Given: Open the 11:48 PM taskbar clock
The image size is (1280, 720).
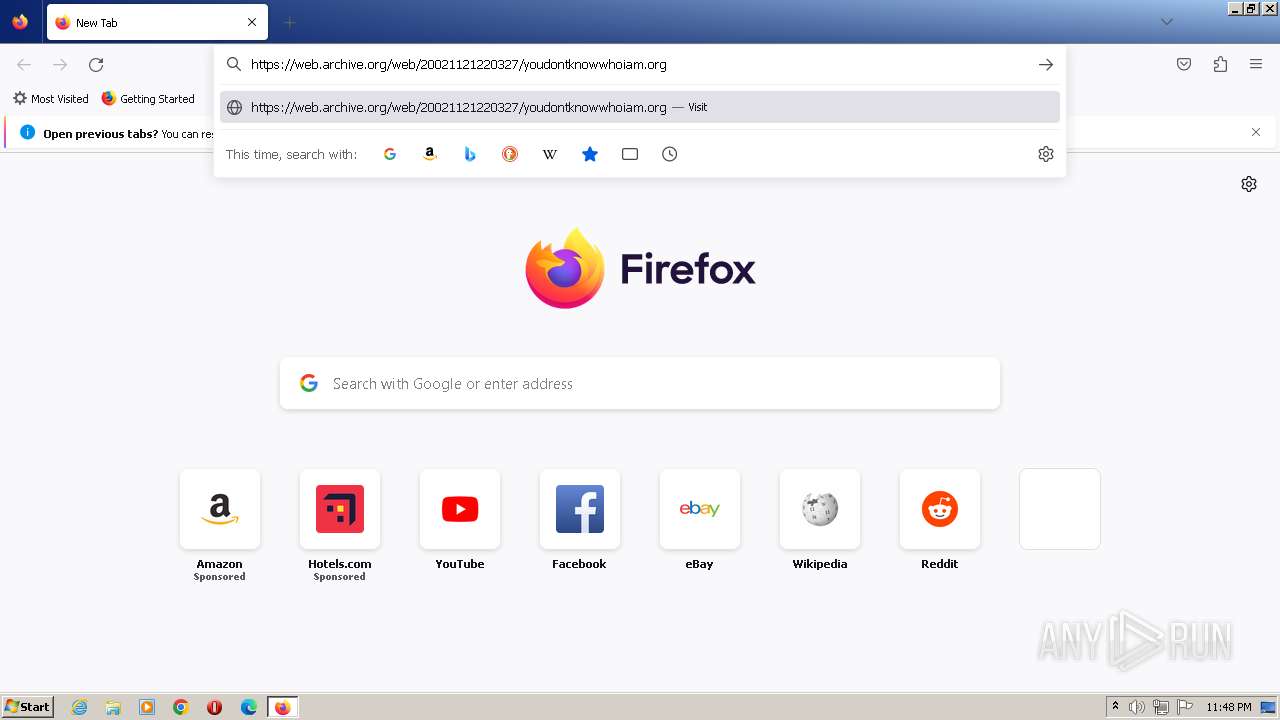Looking at the screenshot, I should [x=1229, y=707].
